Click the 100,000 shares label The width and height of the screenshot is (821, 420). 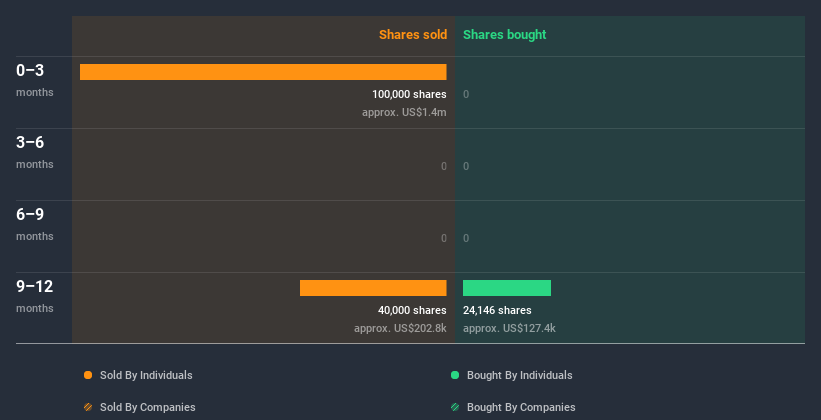click(x=409, y=94)
